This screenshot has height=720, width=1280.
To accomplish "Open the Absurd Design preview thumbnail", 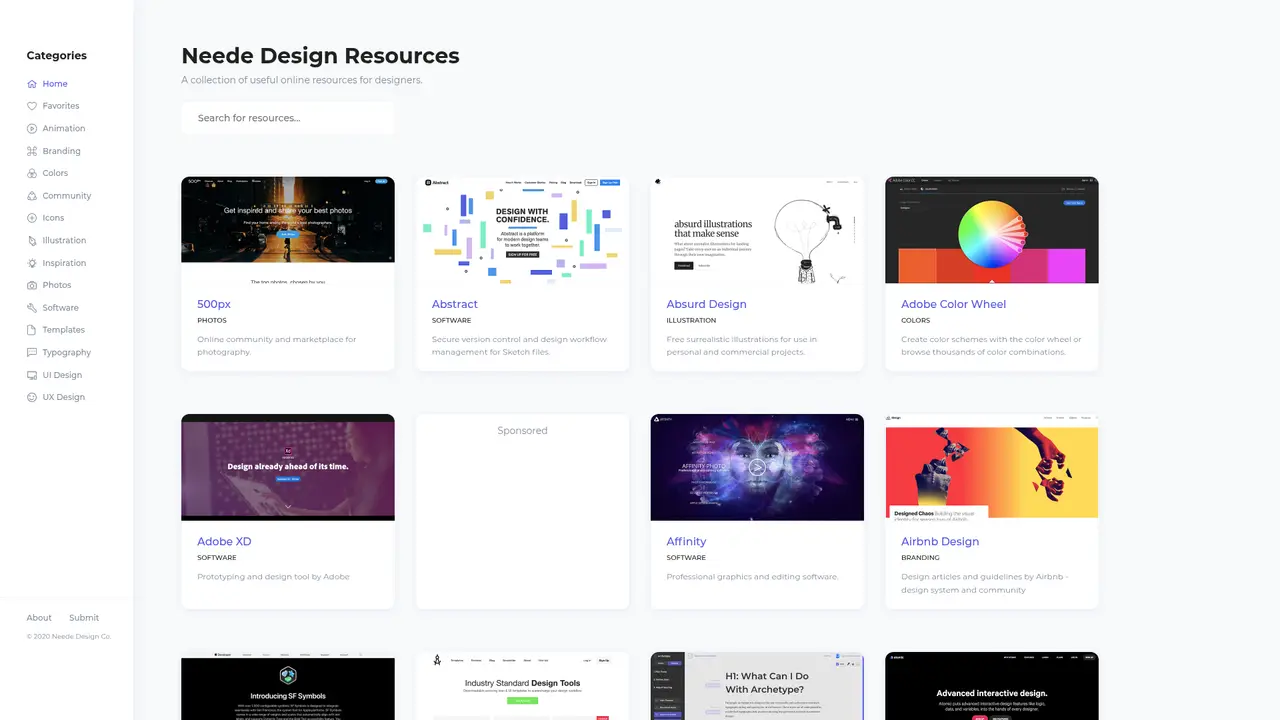I will click(x=757, y=231).
